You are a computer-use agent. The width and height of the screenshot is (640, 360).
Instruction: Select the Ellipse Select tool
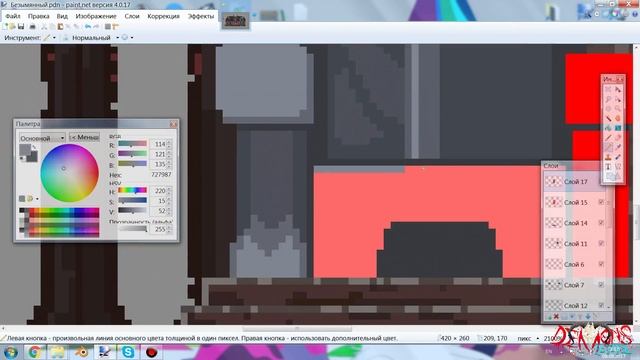pyautogui.click(x=608, y=109)
